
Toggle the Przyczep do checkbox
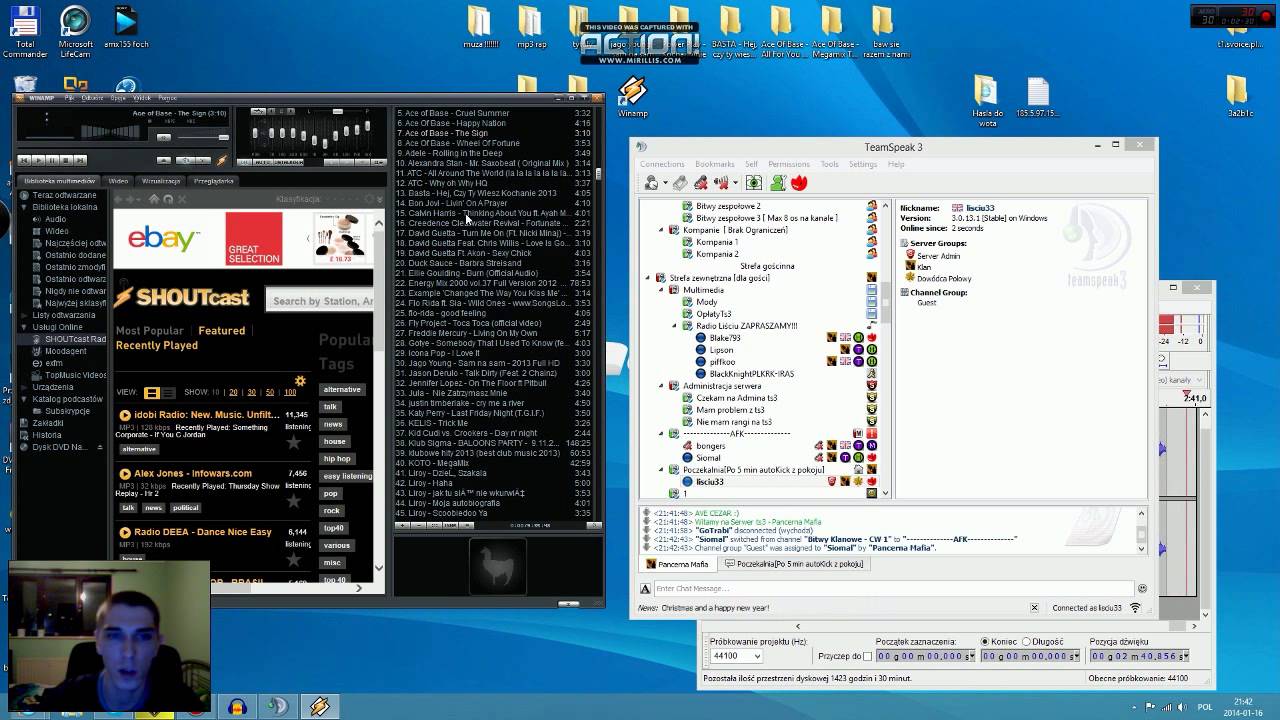867,656
